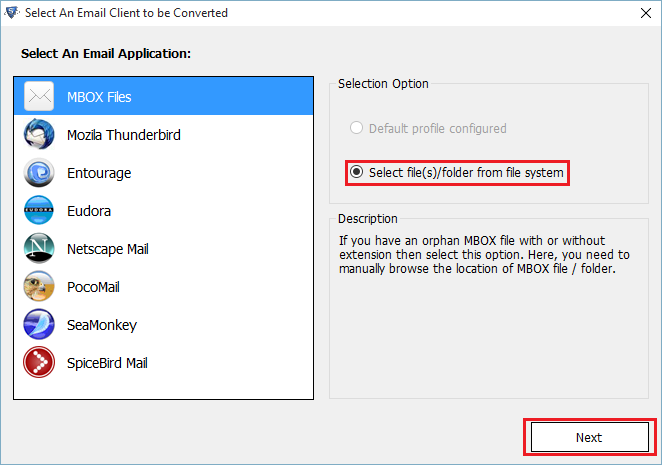Click the MBOX Files envelope icon

tap(39, 97)
